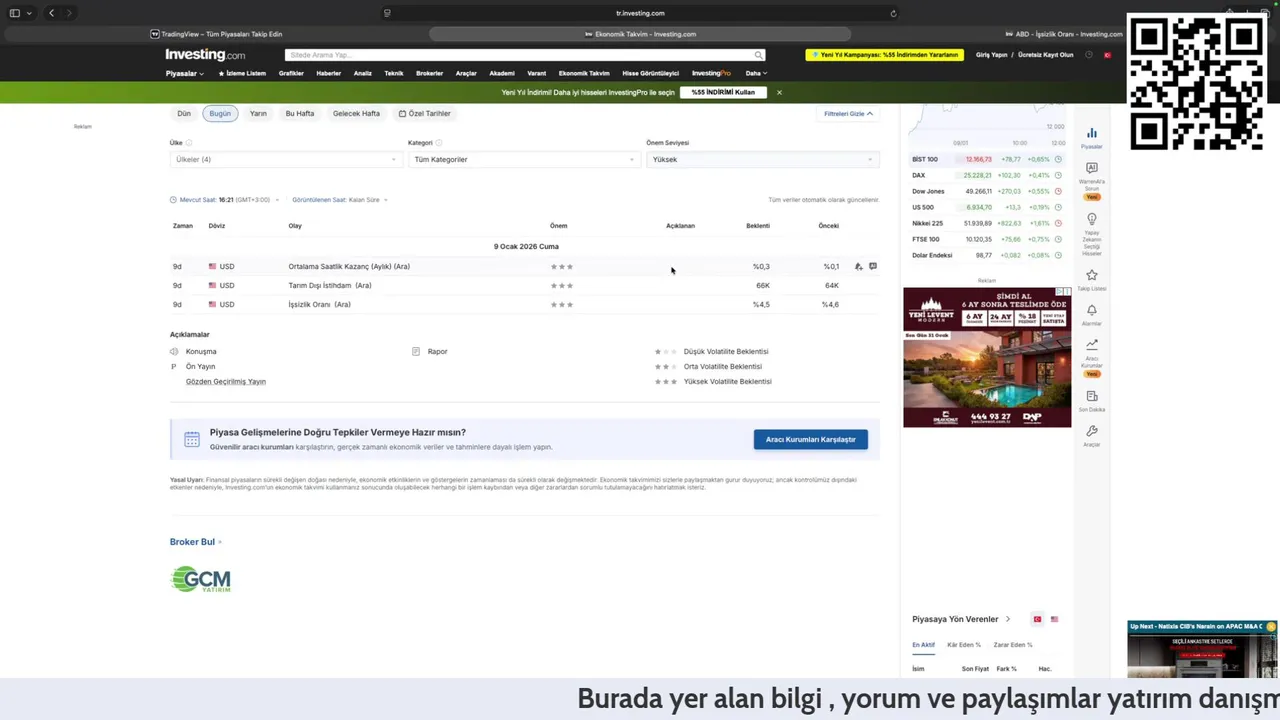Click the Turkish flag language icon
This screenshot has height=720, width=1280.
(x=1107, y=55)
